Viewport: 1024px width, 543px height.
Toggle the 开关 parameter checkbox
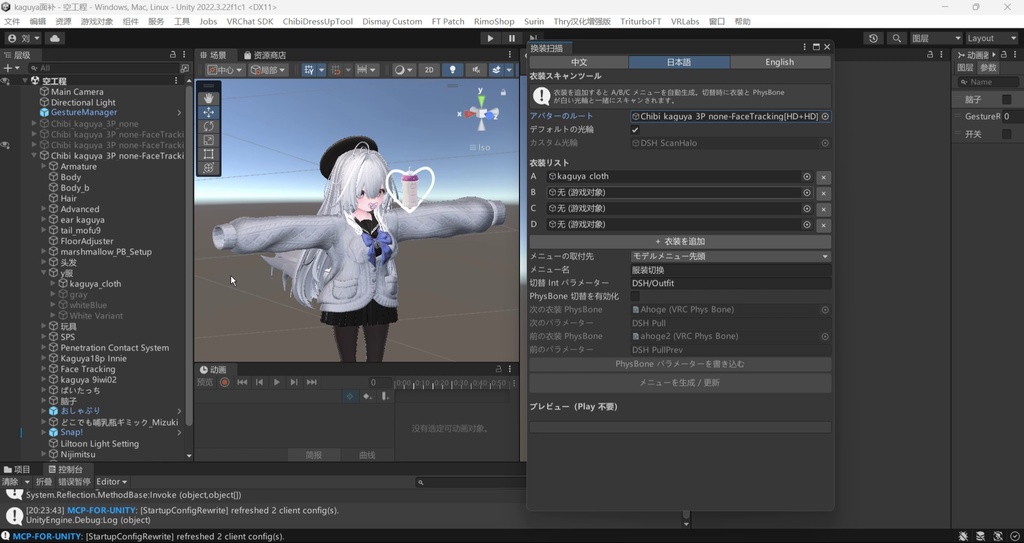point(1006,134)
